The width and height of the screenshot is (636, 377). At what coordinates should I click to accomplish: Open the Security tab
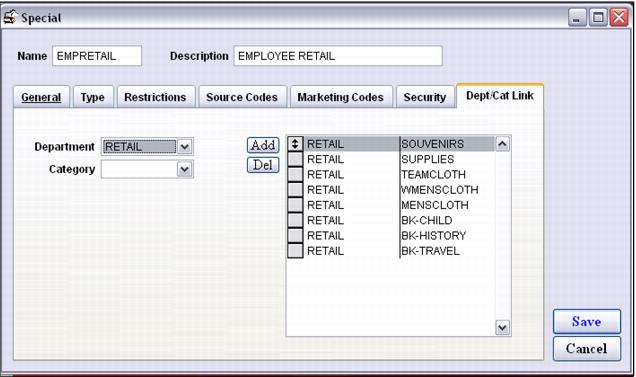tap(425, 97)
